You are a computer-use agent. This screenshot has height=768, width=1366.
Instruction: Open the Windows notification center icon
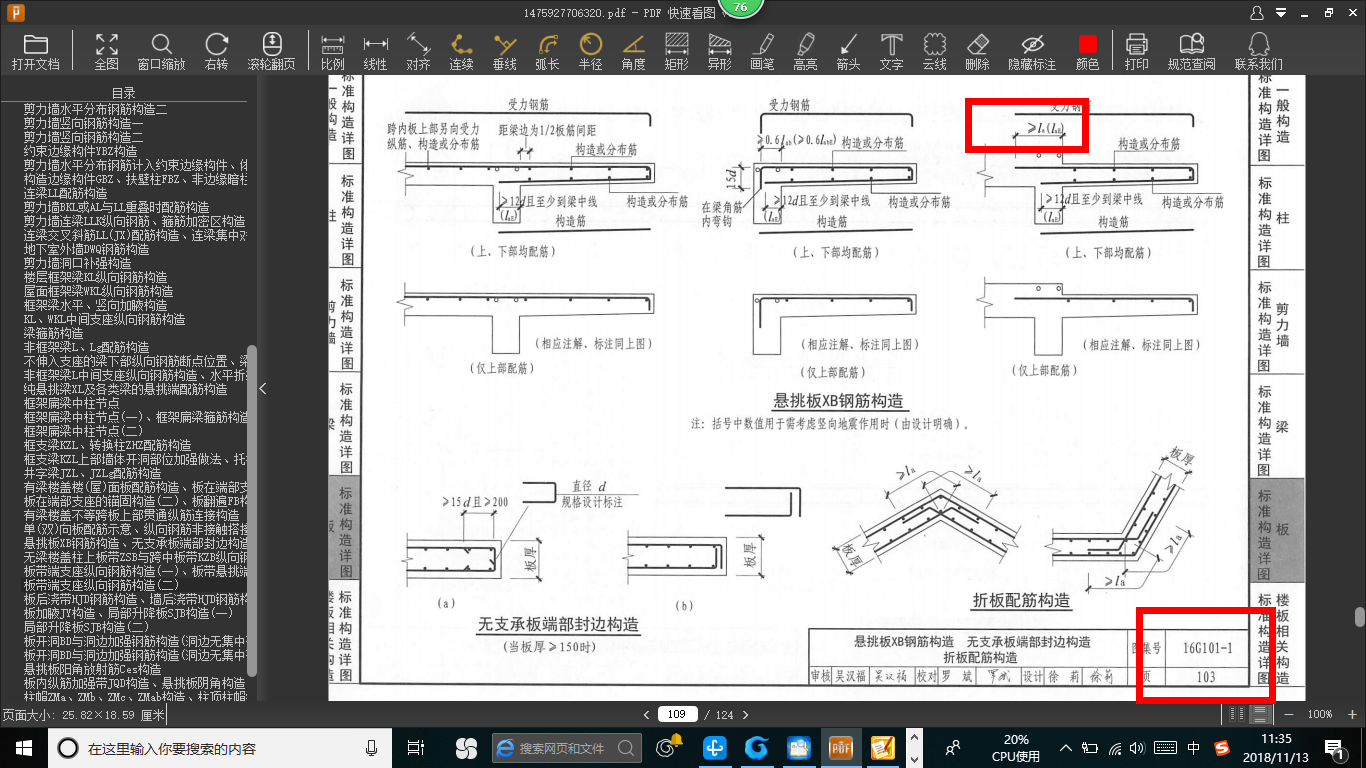click(x=1333, y=747)
